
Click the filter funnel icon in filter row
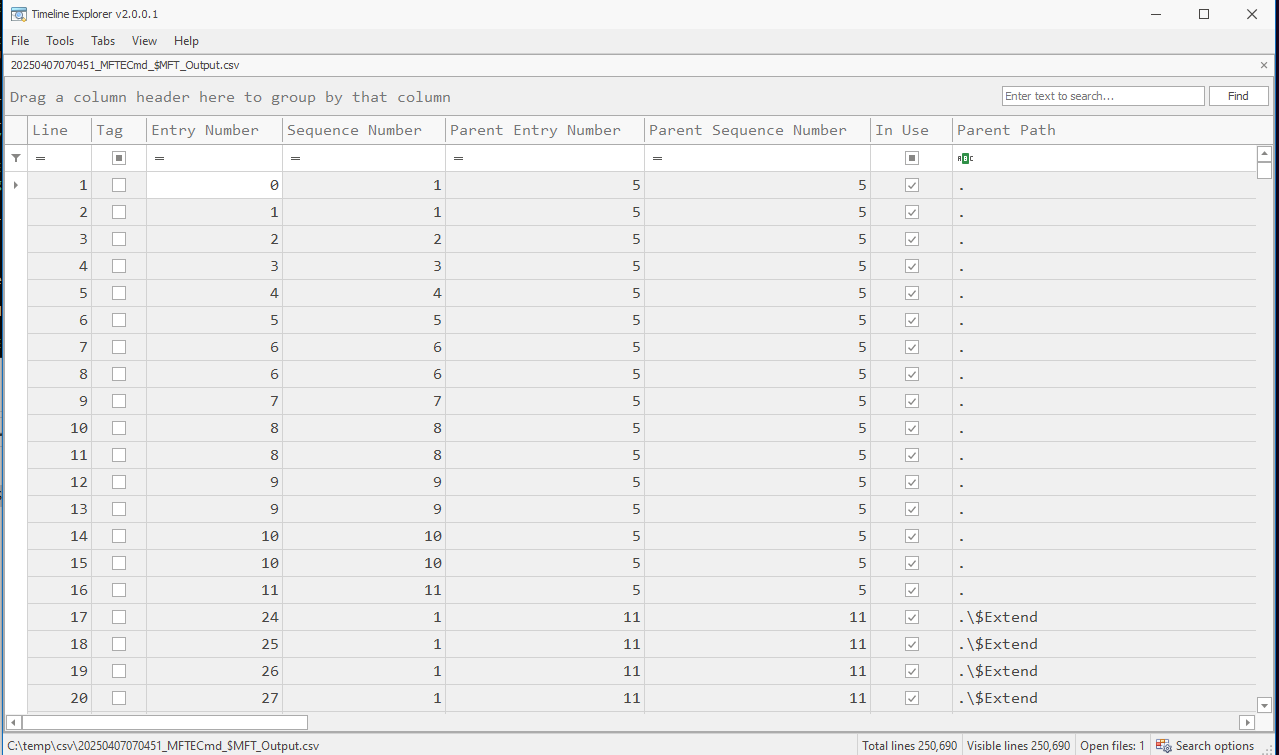point(15,158)
